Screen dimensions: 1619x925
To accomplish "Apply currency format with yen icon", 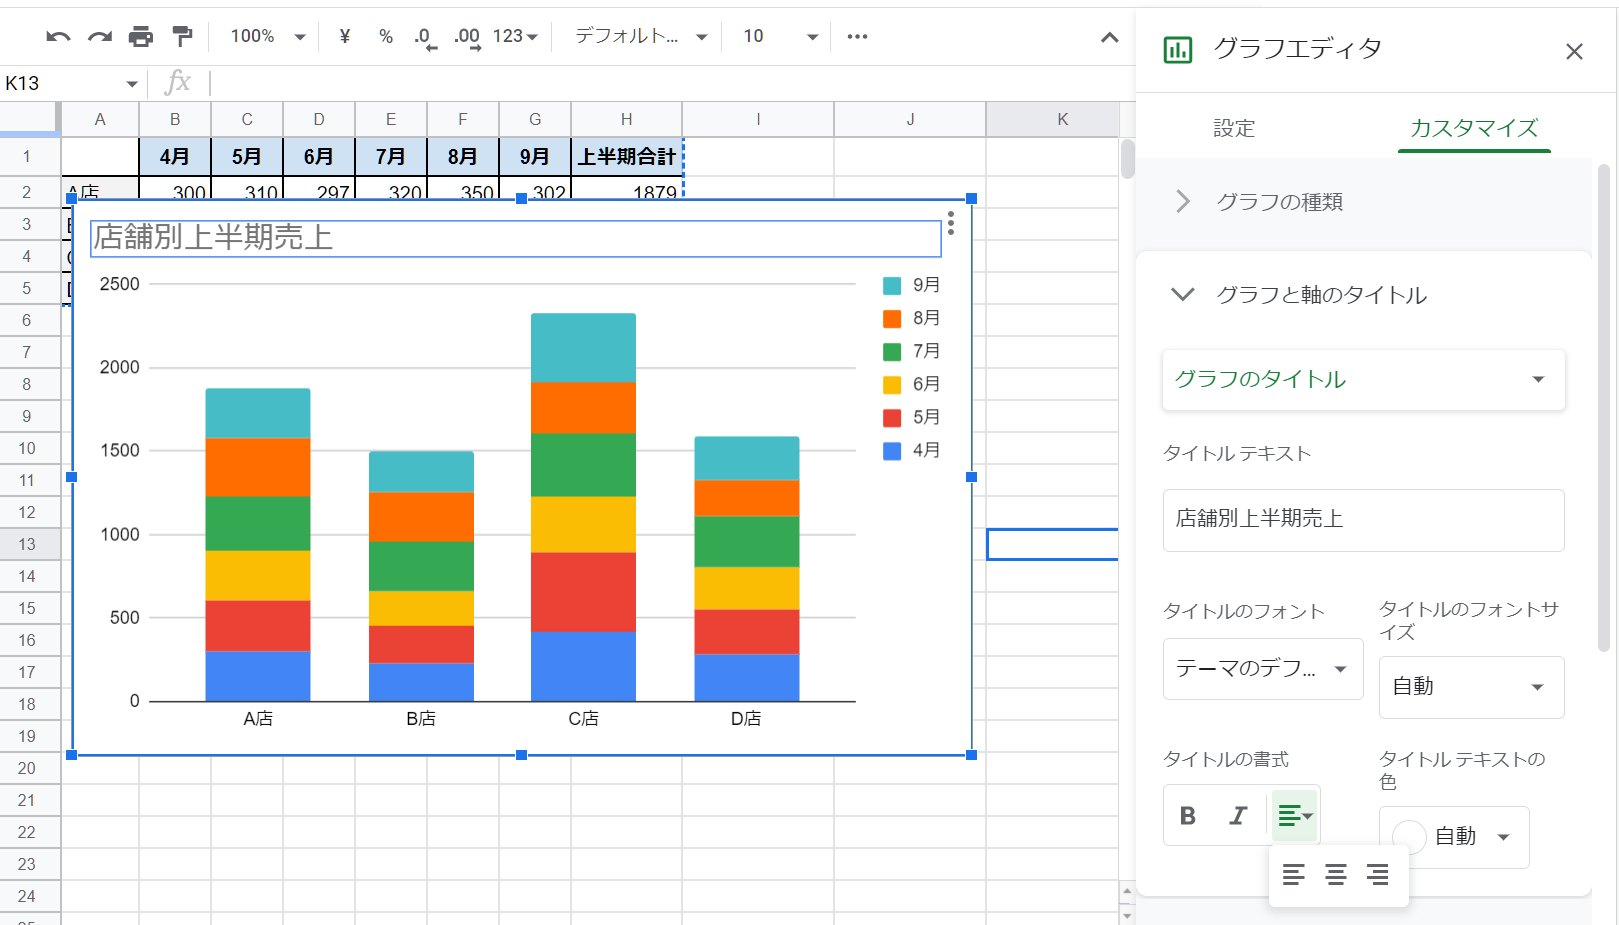I will coord(343,36).
